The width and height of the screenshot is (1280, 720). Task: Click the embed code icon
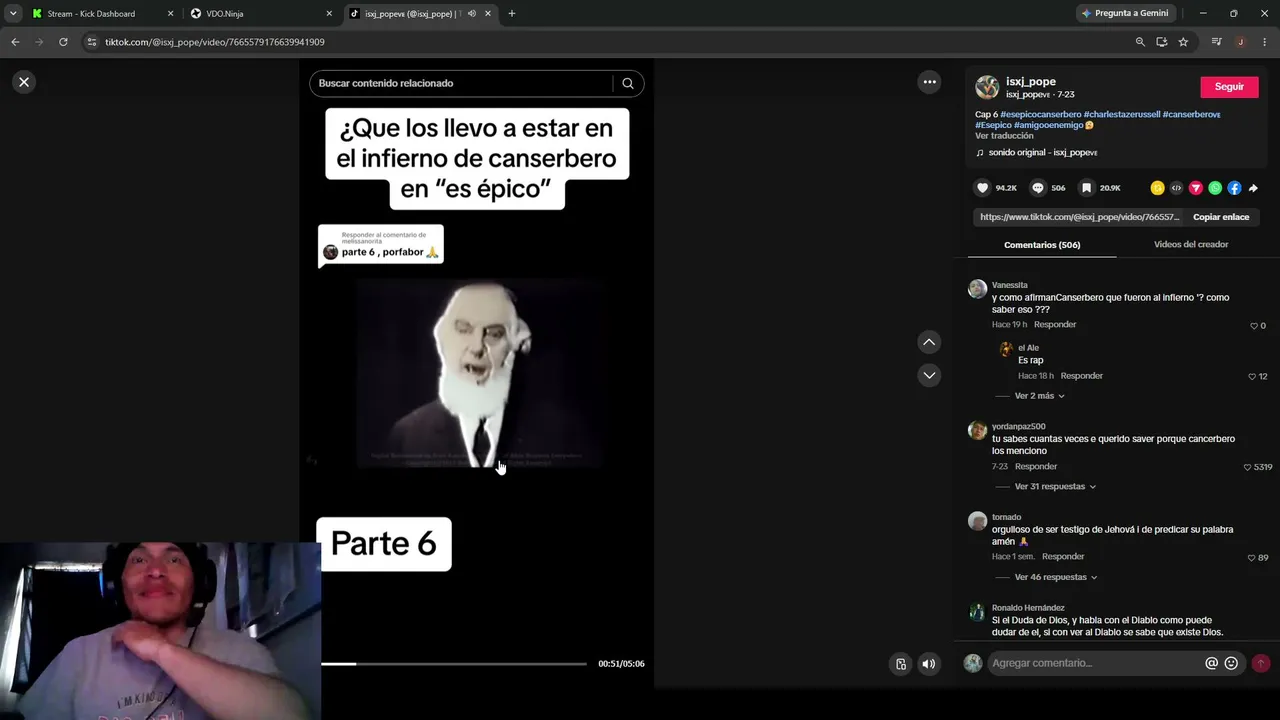coord(1176,188)
